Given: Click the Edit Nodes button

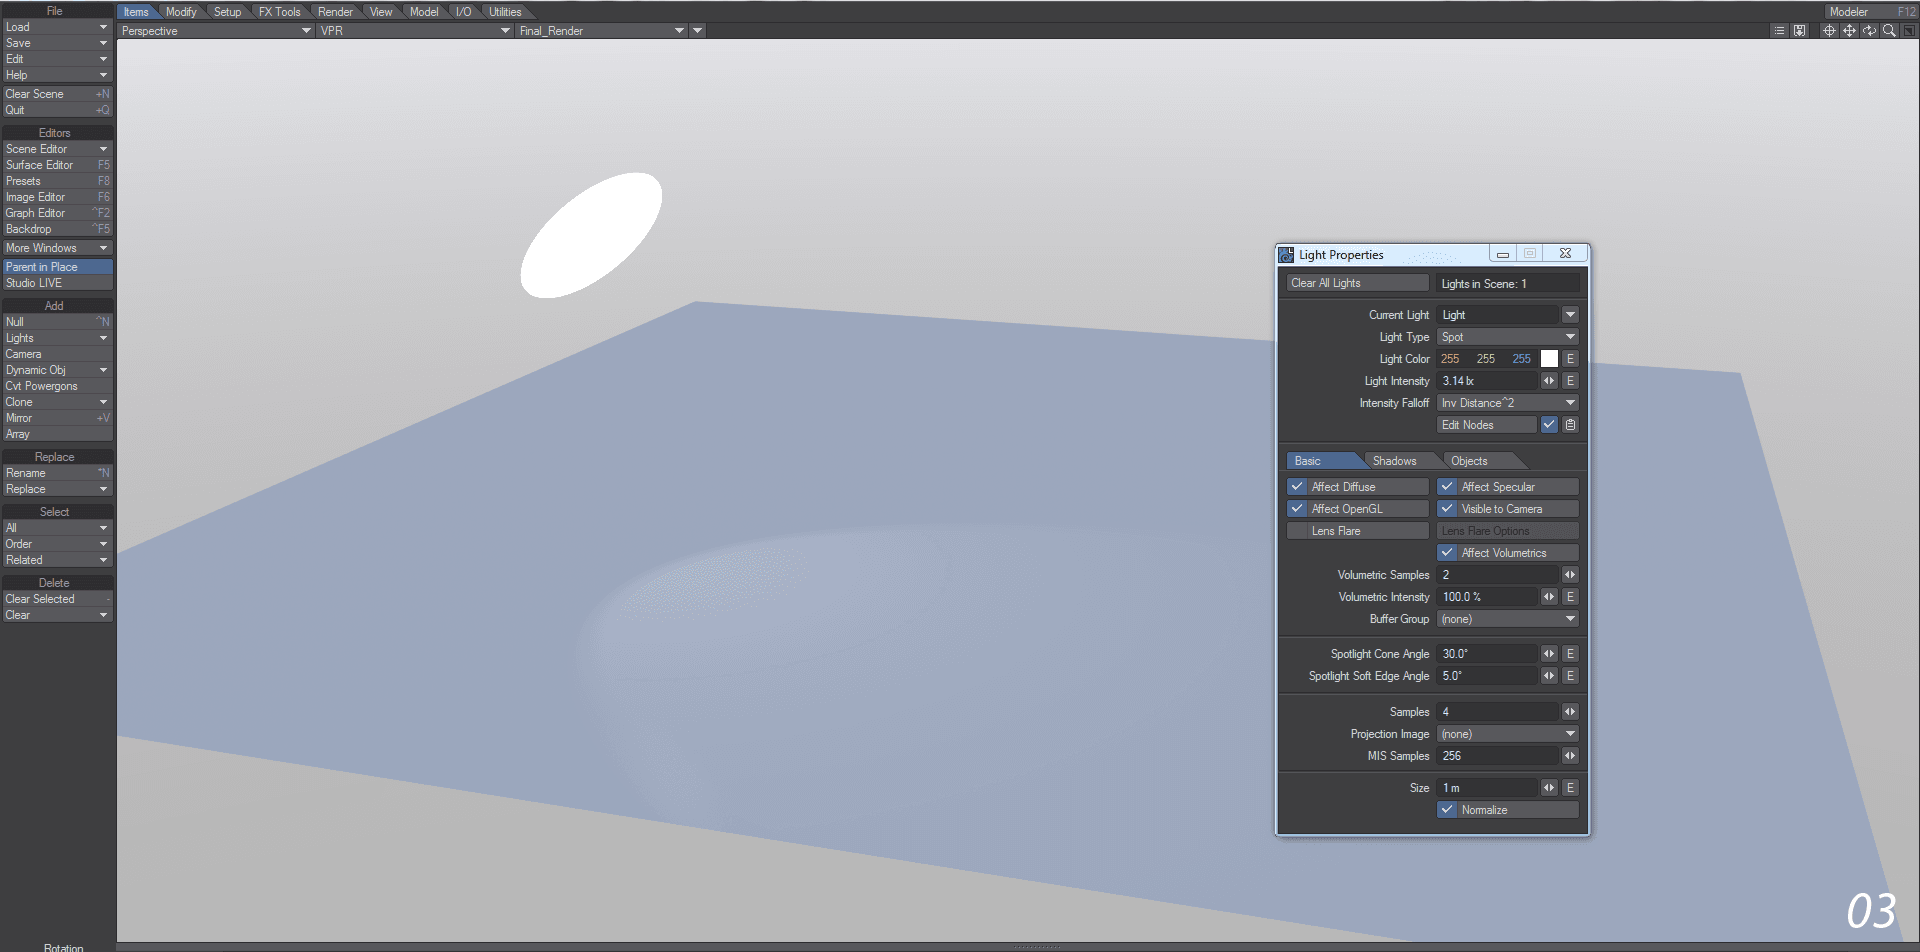Looking at the screenshot, I should [1486, 425].
